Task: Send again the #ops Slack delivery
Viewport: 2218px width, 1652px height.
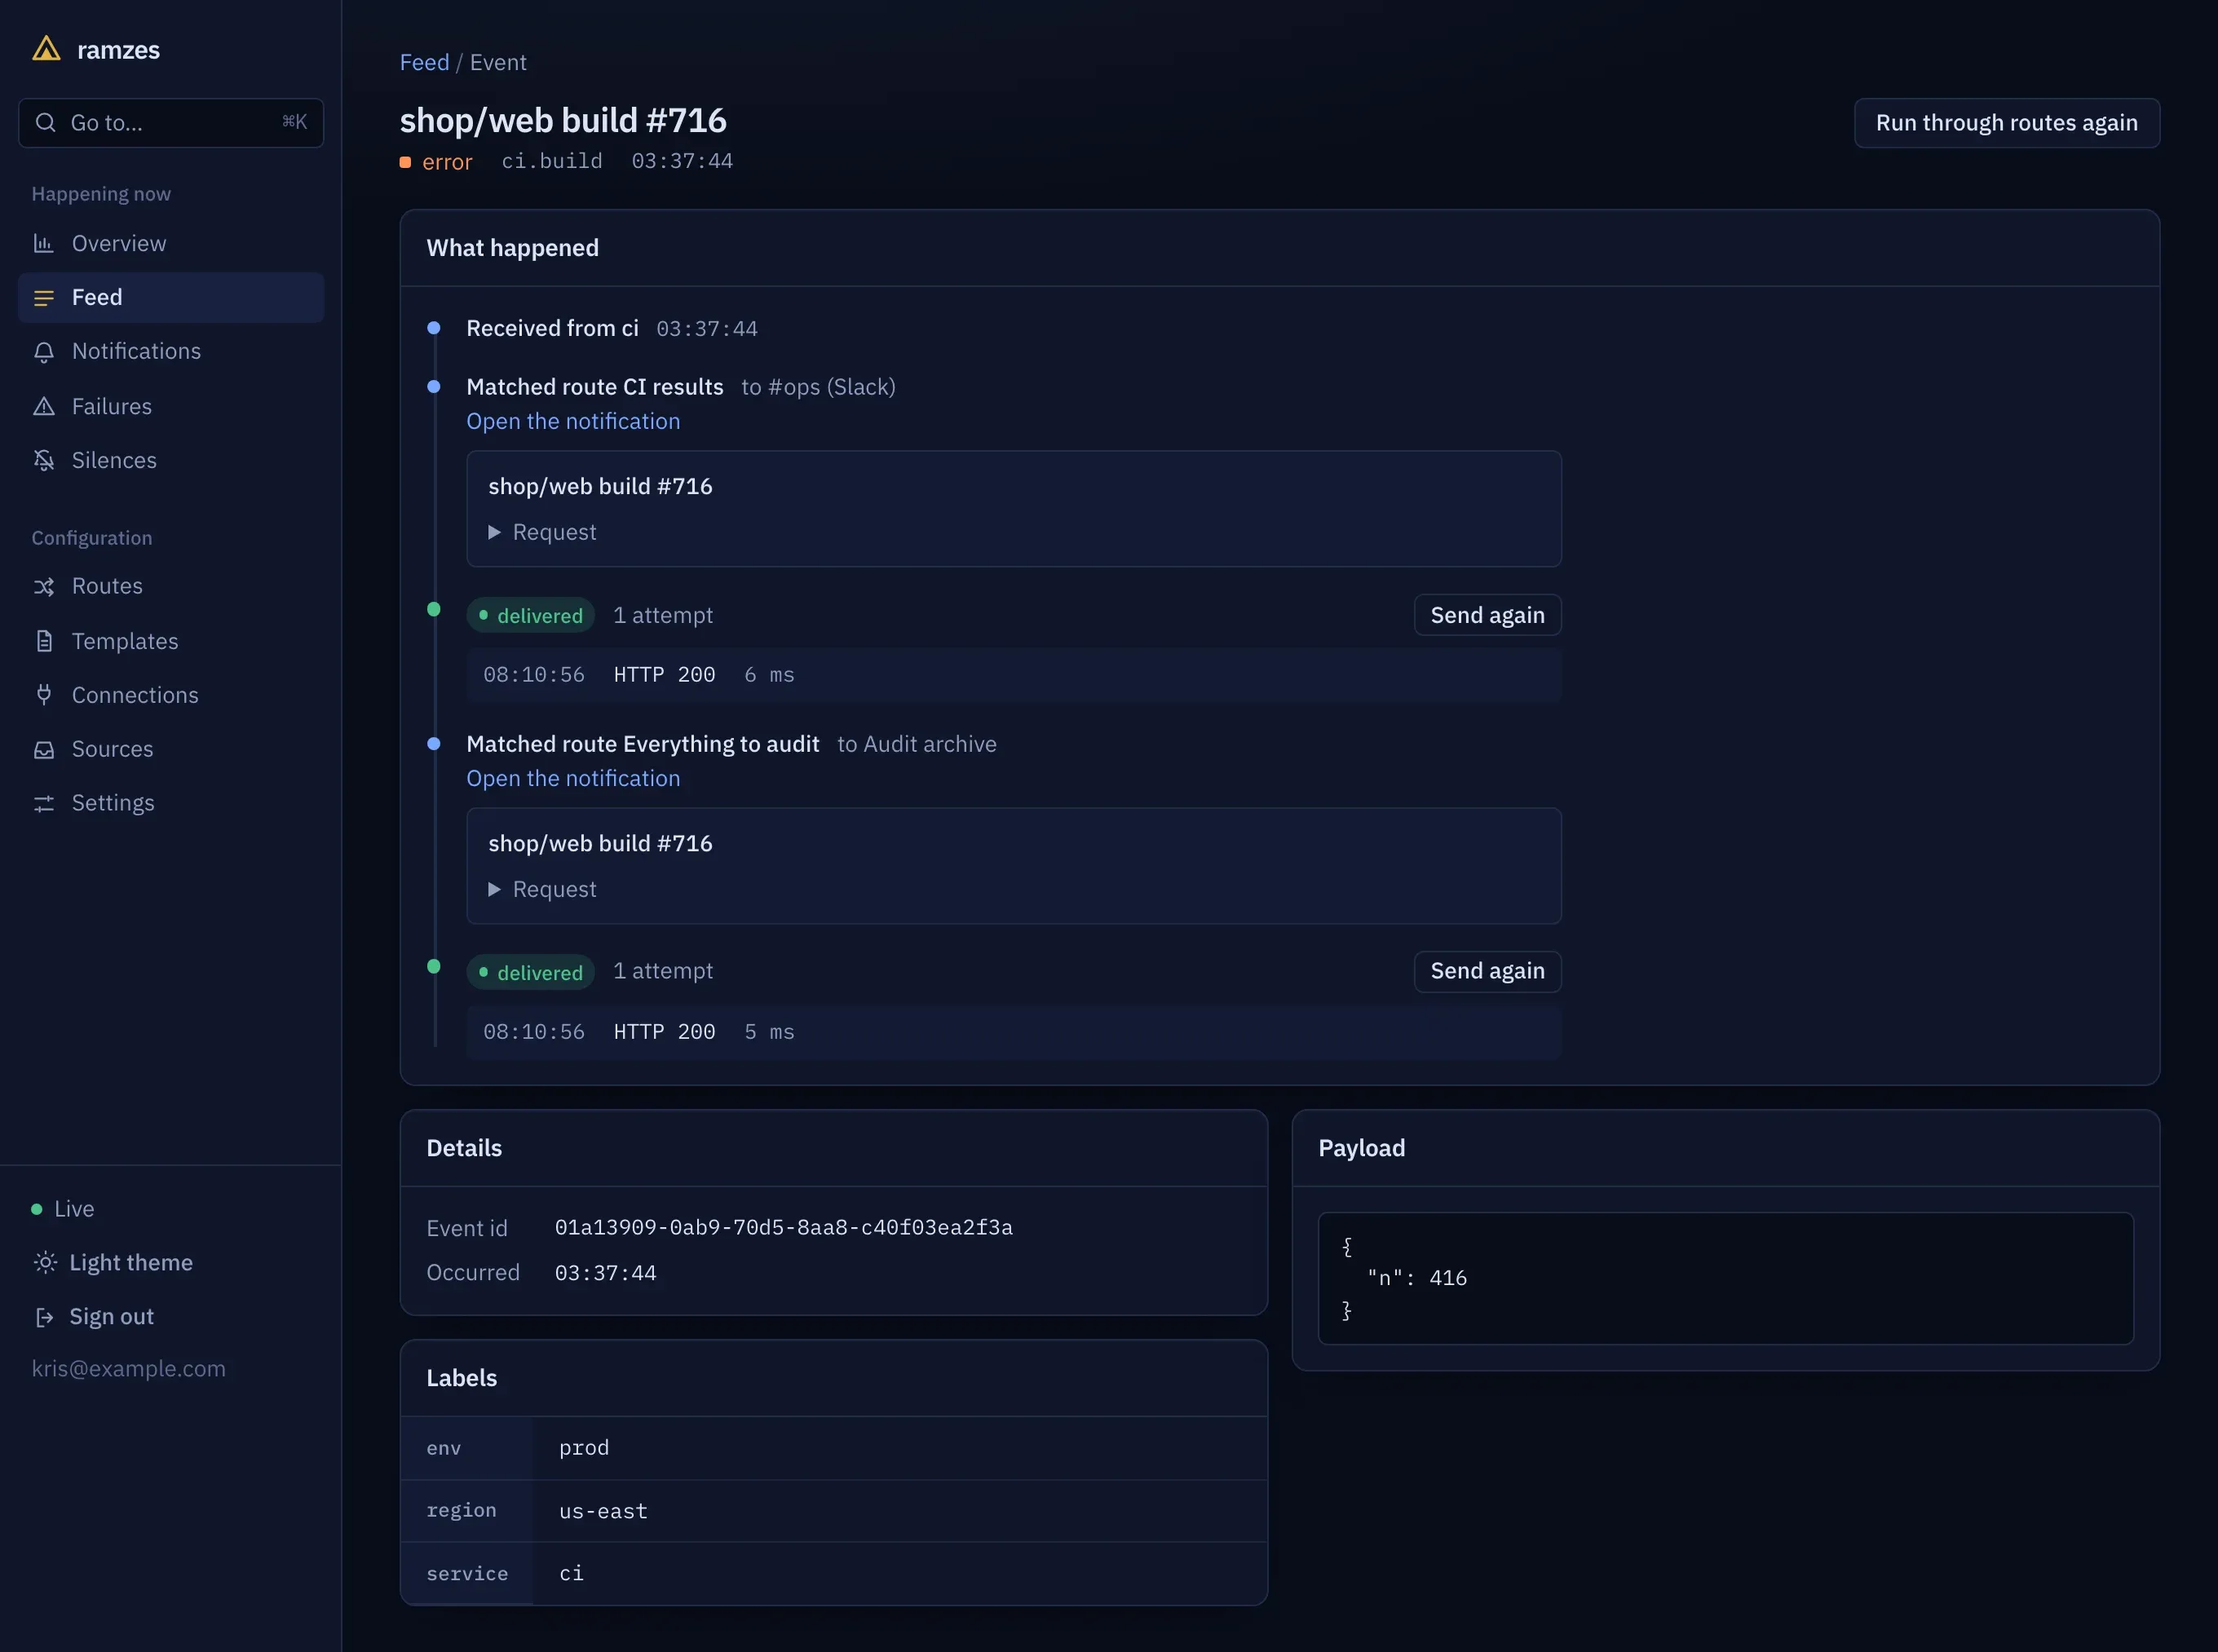Action: point(1487,615)
